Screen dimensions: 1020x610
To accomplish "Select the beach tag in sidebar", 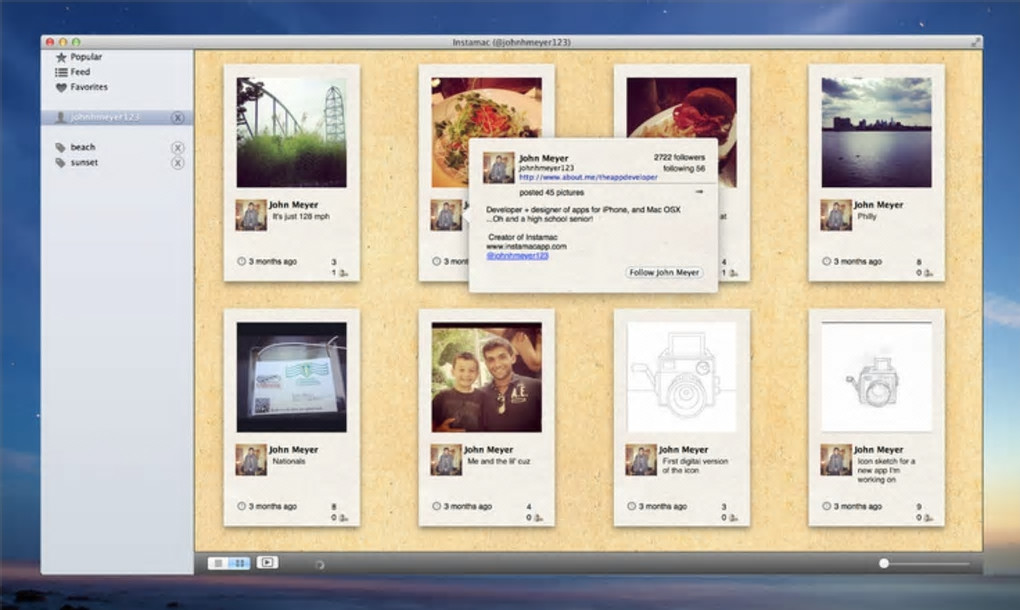I will click(82, 147).
